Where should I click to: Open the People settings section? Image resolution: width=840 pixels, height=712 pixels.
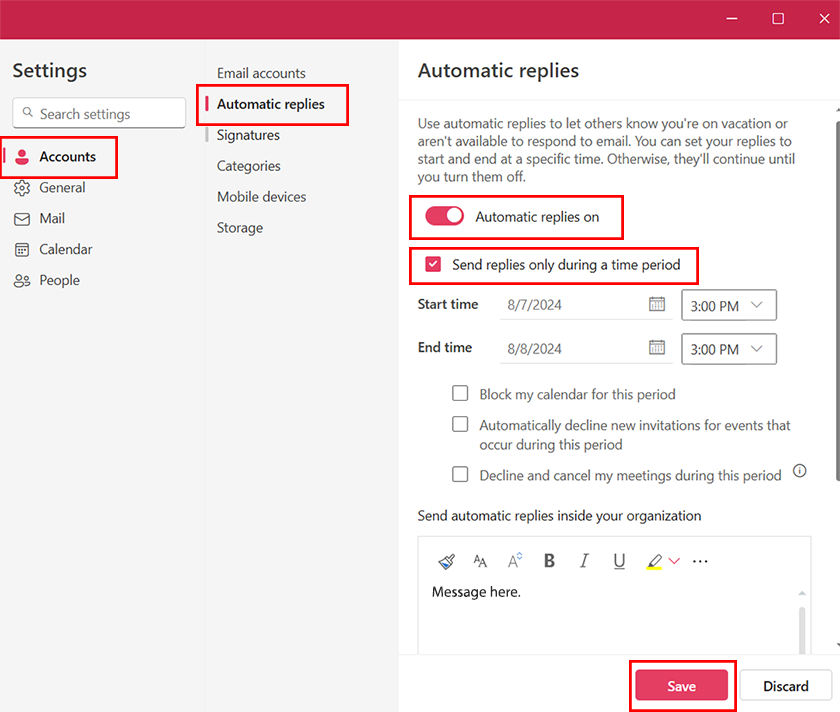pyautogui.click(x=59, y=281)
